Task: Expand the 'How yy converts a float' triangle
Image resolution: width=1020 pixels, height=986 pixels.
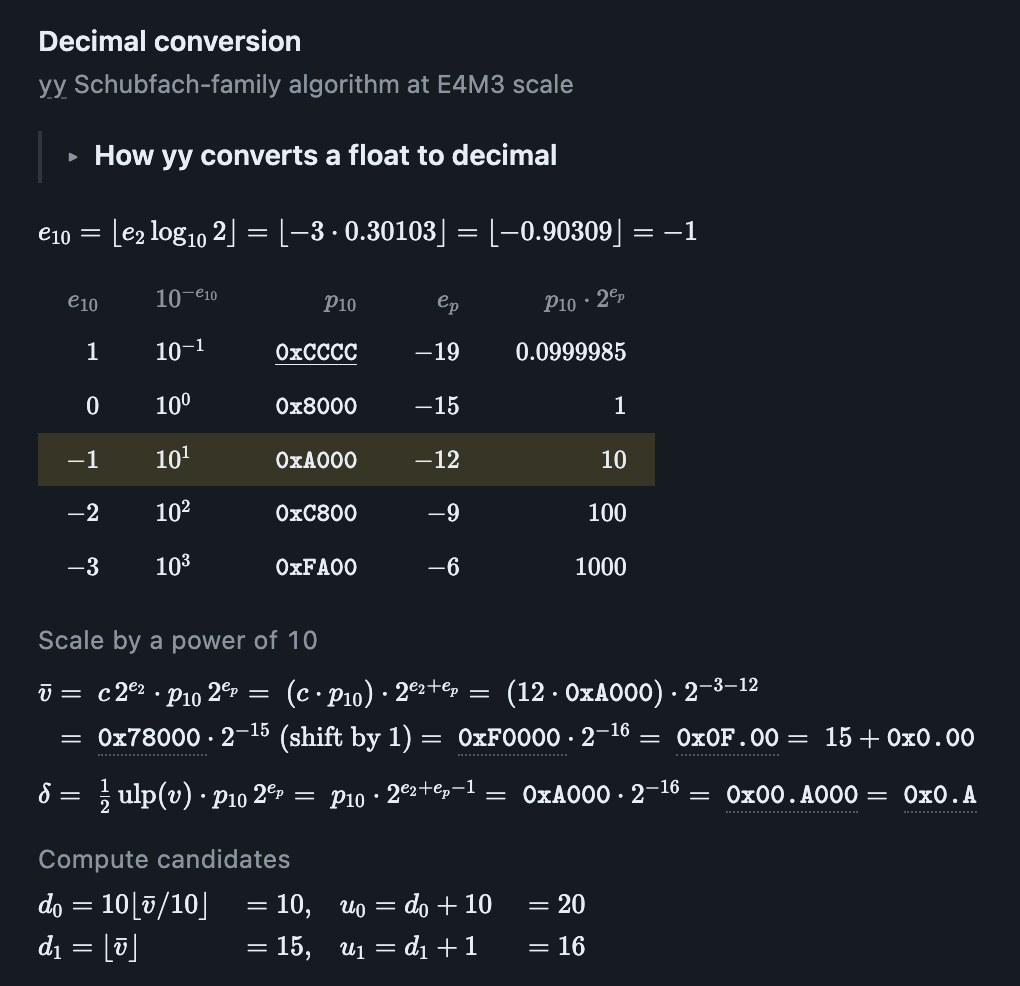Action: point(73,157)
